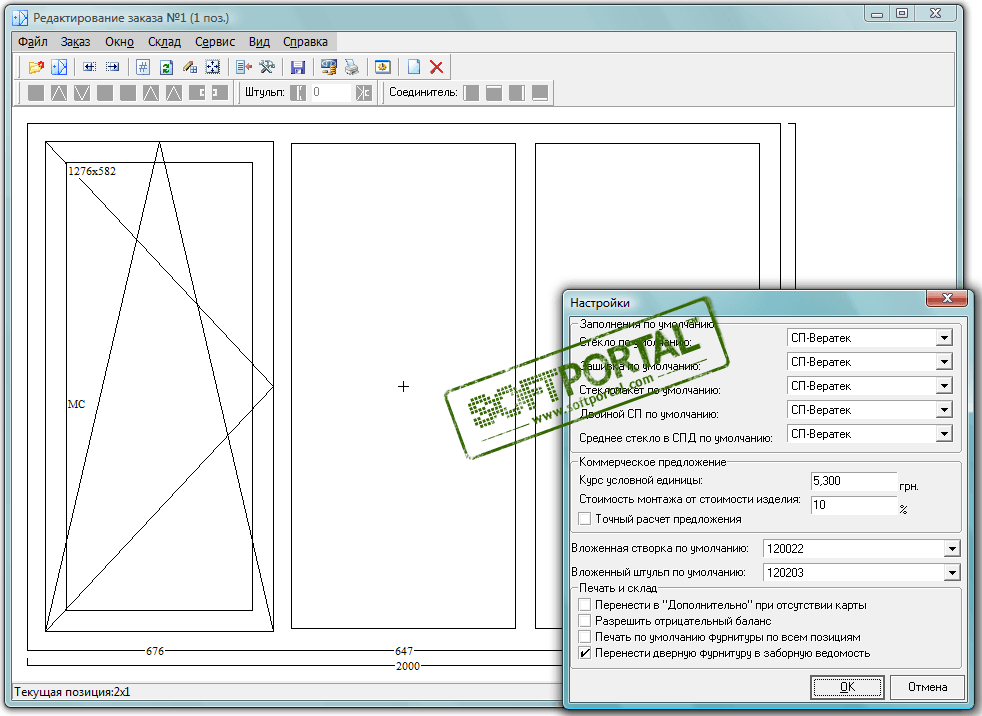
Task: Click the '647' width dimension
Action: 404,651
